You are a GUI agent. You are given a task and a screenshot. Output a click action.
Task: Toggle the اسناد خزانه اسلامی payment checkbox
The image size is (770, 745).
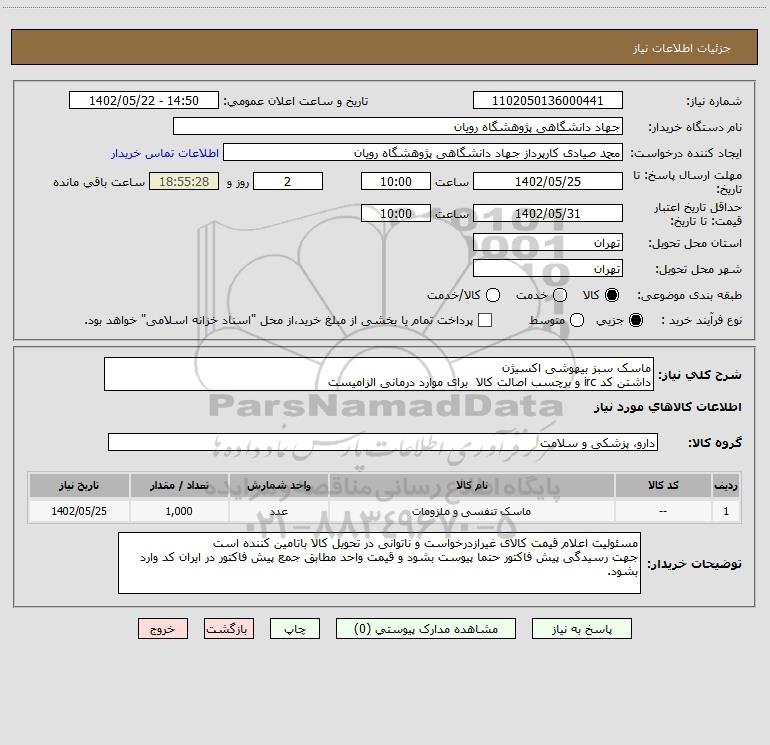click(485, 320)
